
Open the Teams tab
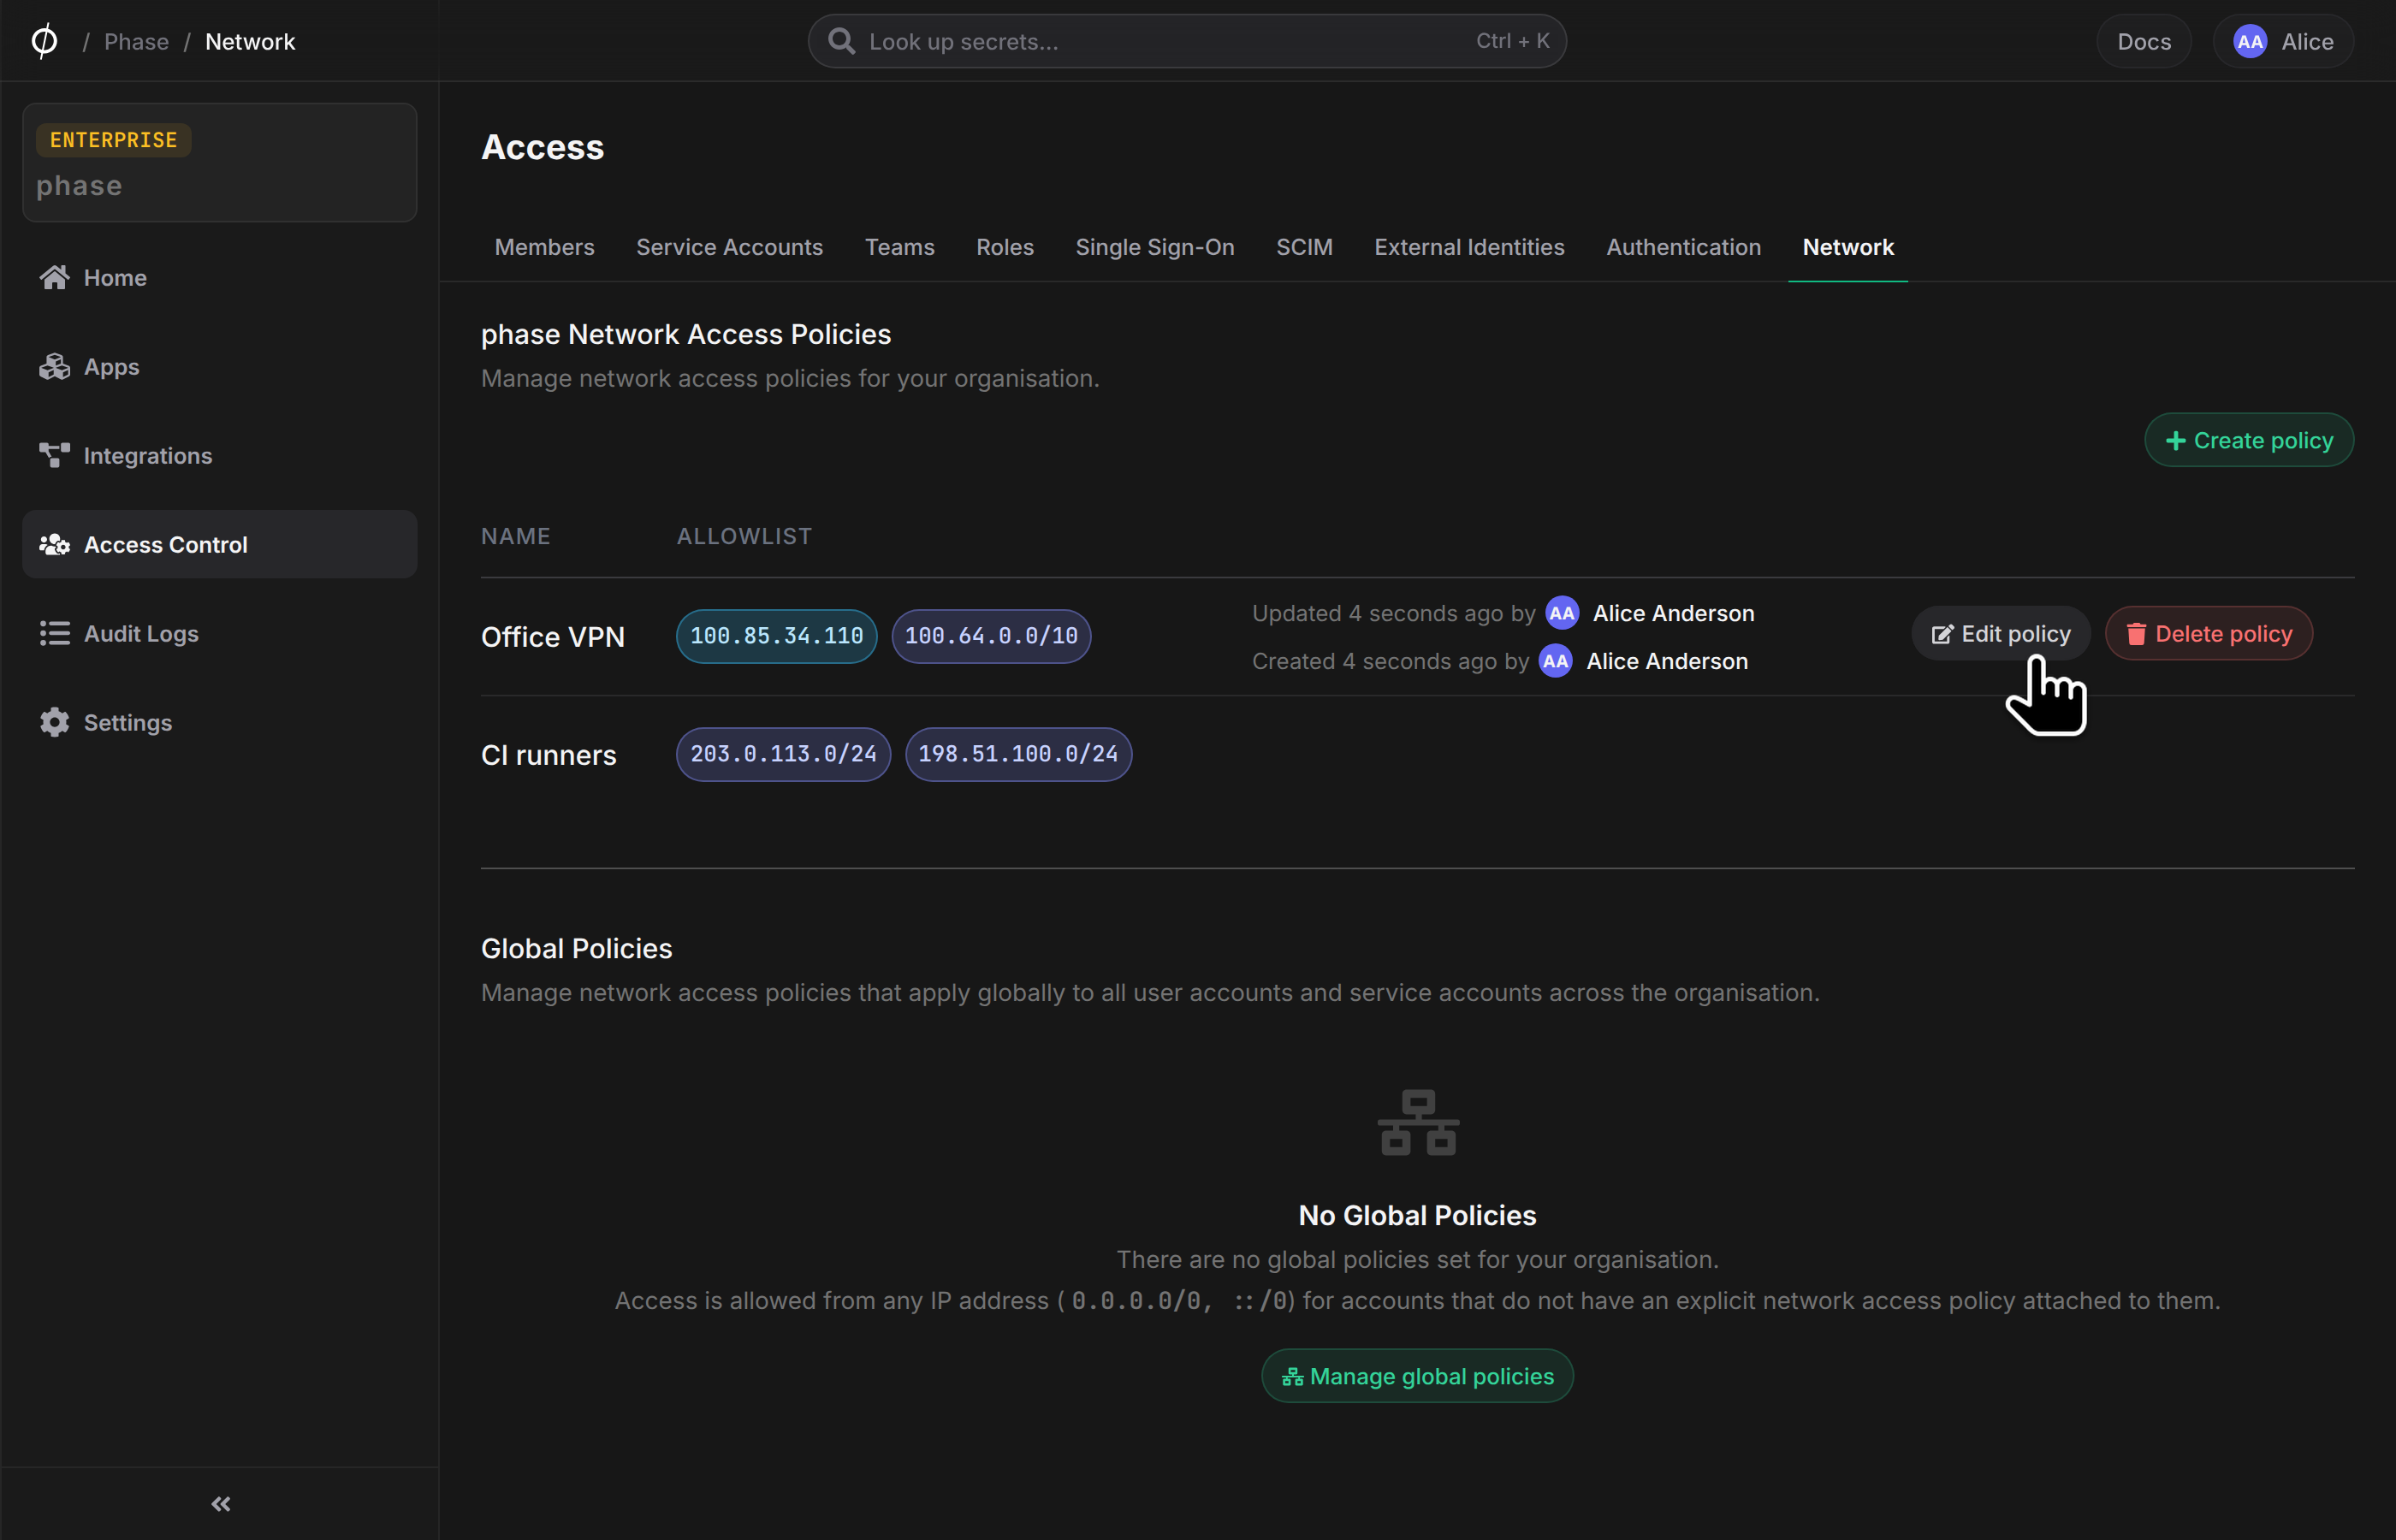tap(899, 247)
